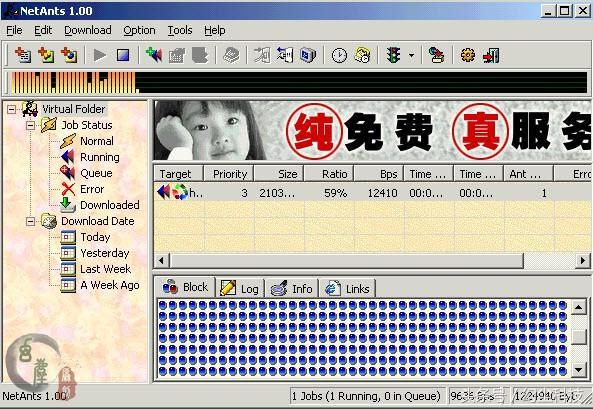Image resolution: width=593 pixels, height=409 pixels.
Task: Click the second add-job icon with yellow folder
Action: 46,55
